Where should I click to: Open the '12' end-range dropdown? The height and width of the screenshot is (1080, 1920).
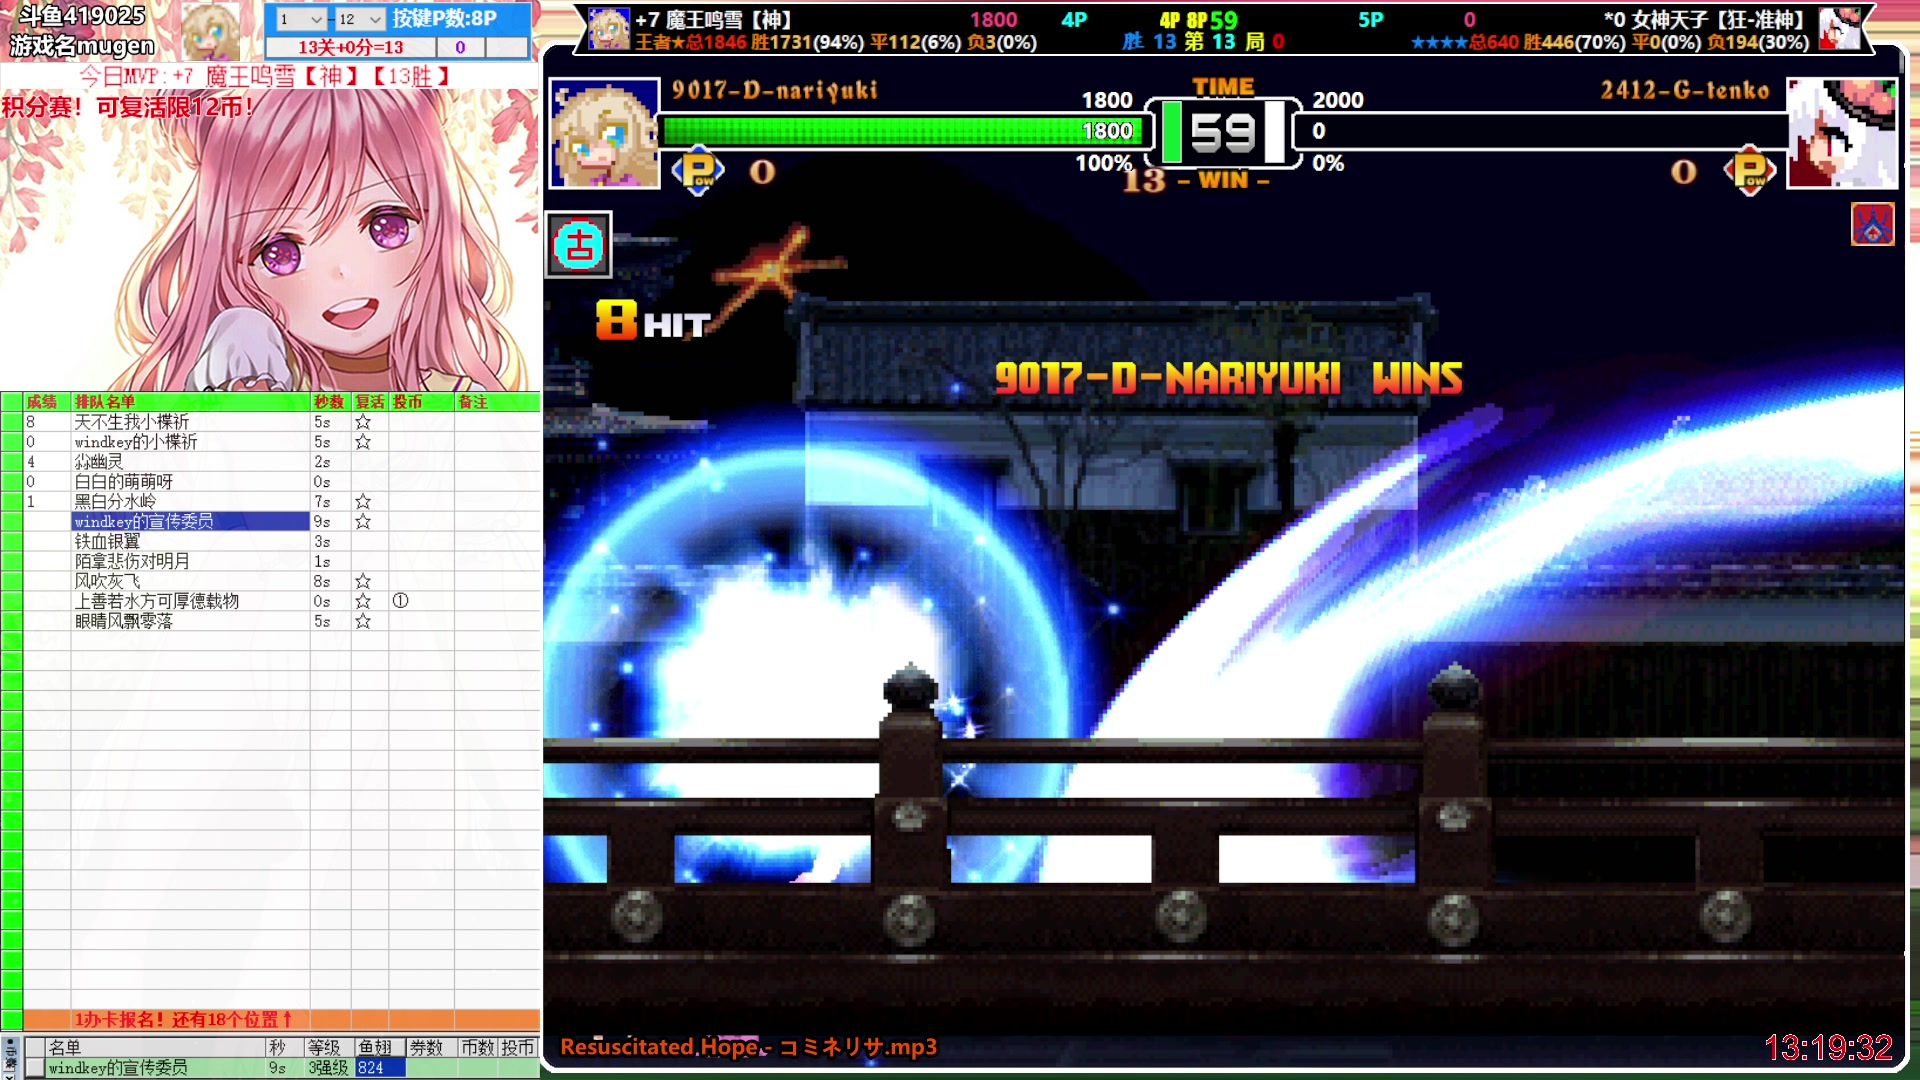click(360, 19)
